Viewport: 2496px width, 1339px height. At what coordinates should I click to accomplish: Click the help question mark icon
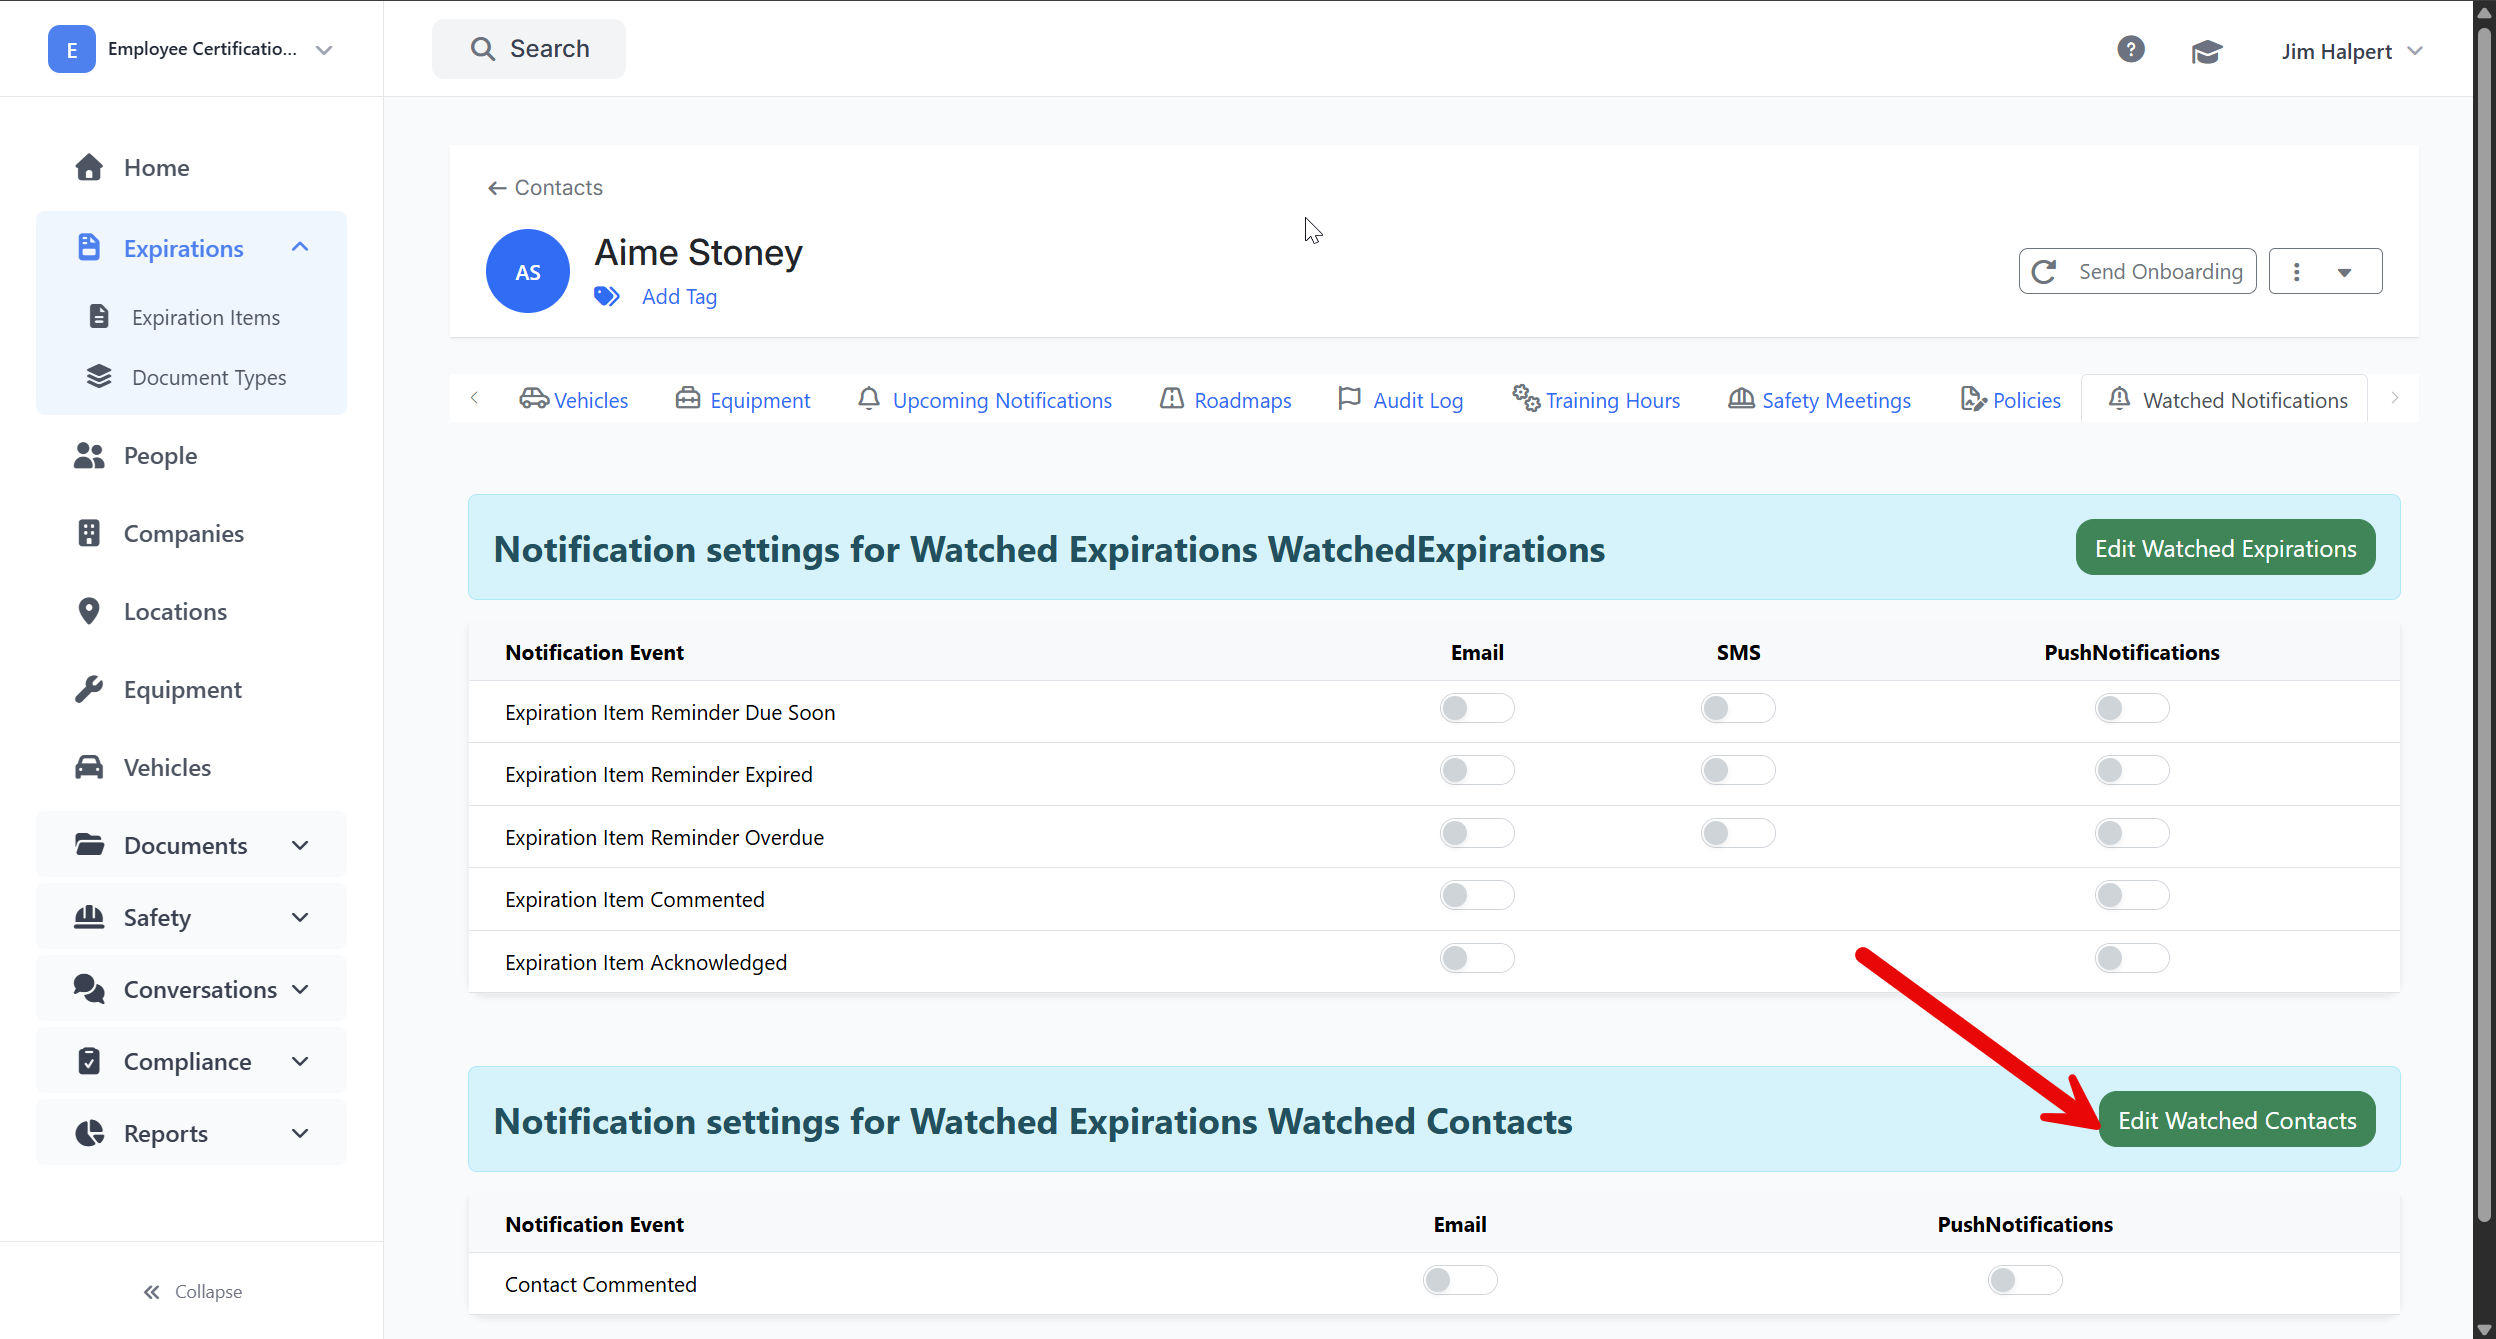[2131, 49]
